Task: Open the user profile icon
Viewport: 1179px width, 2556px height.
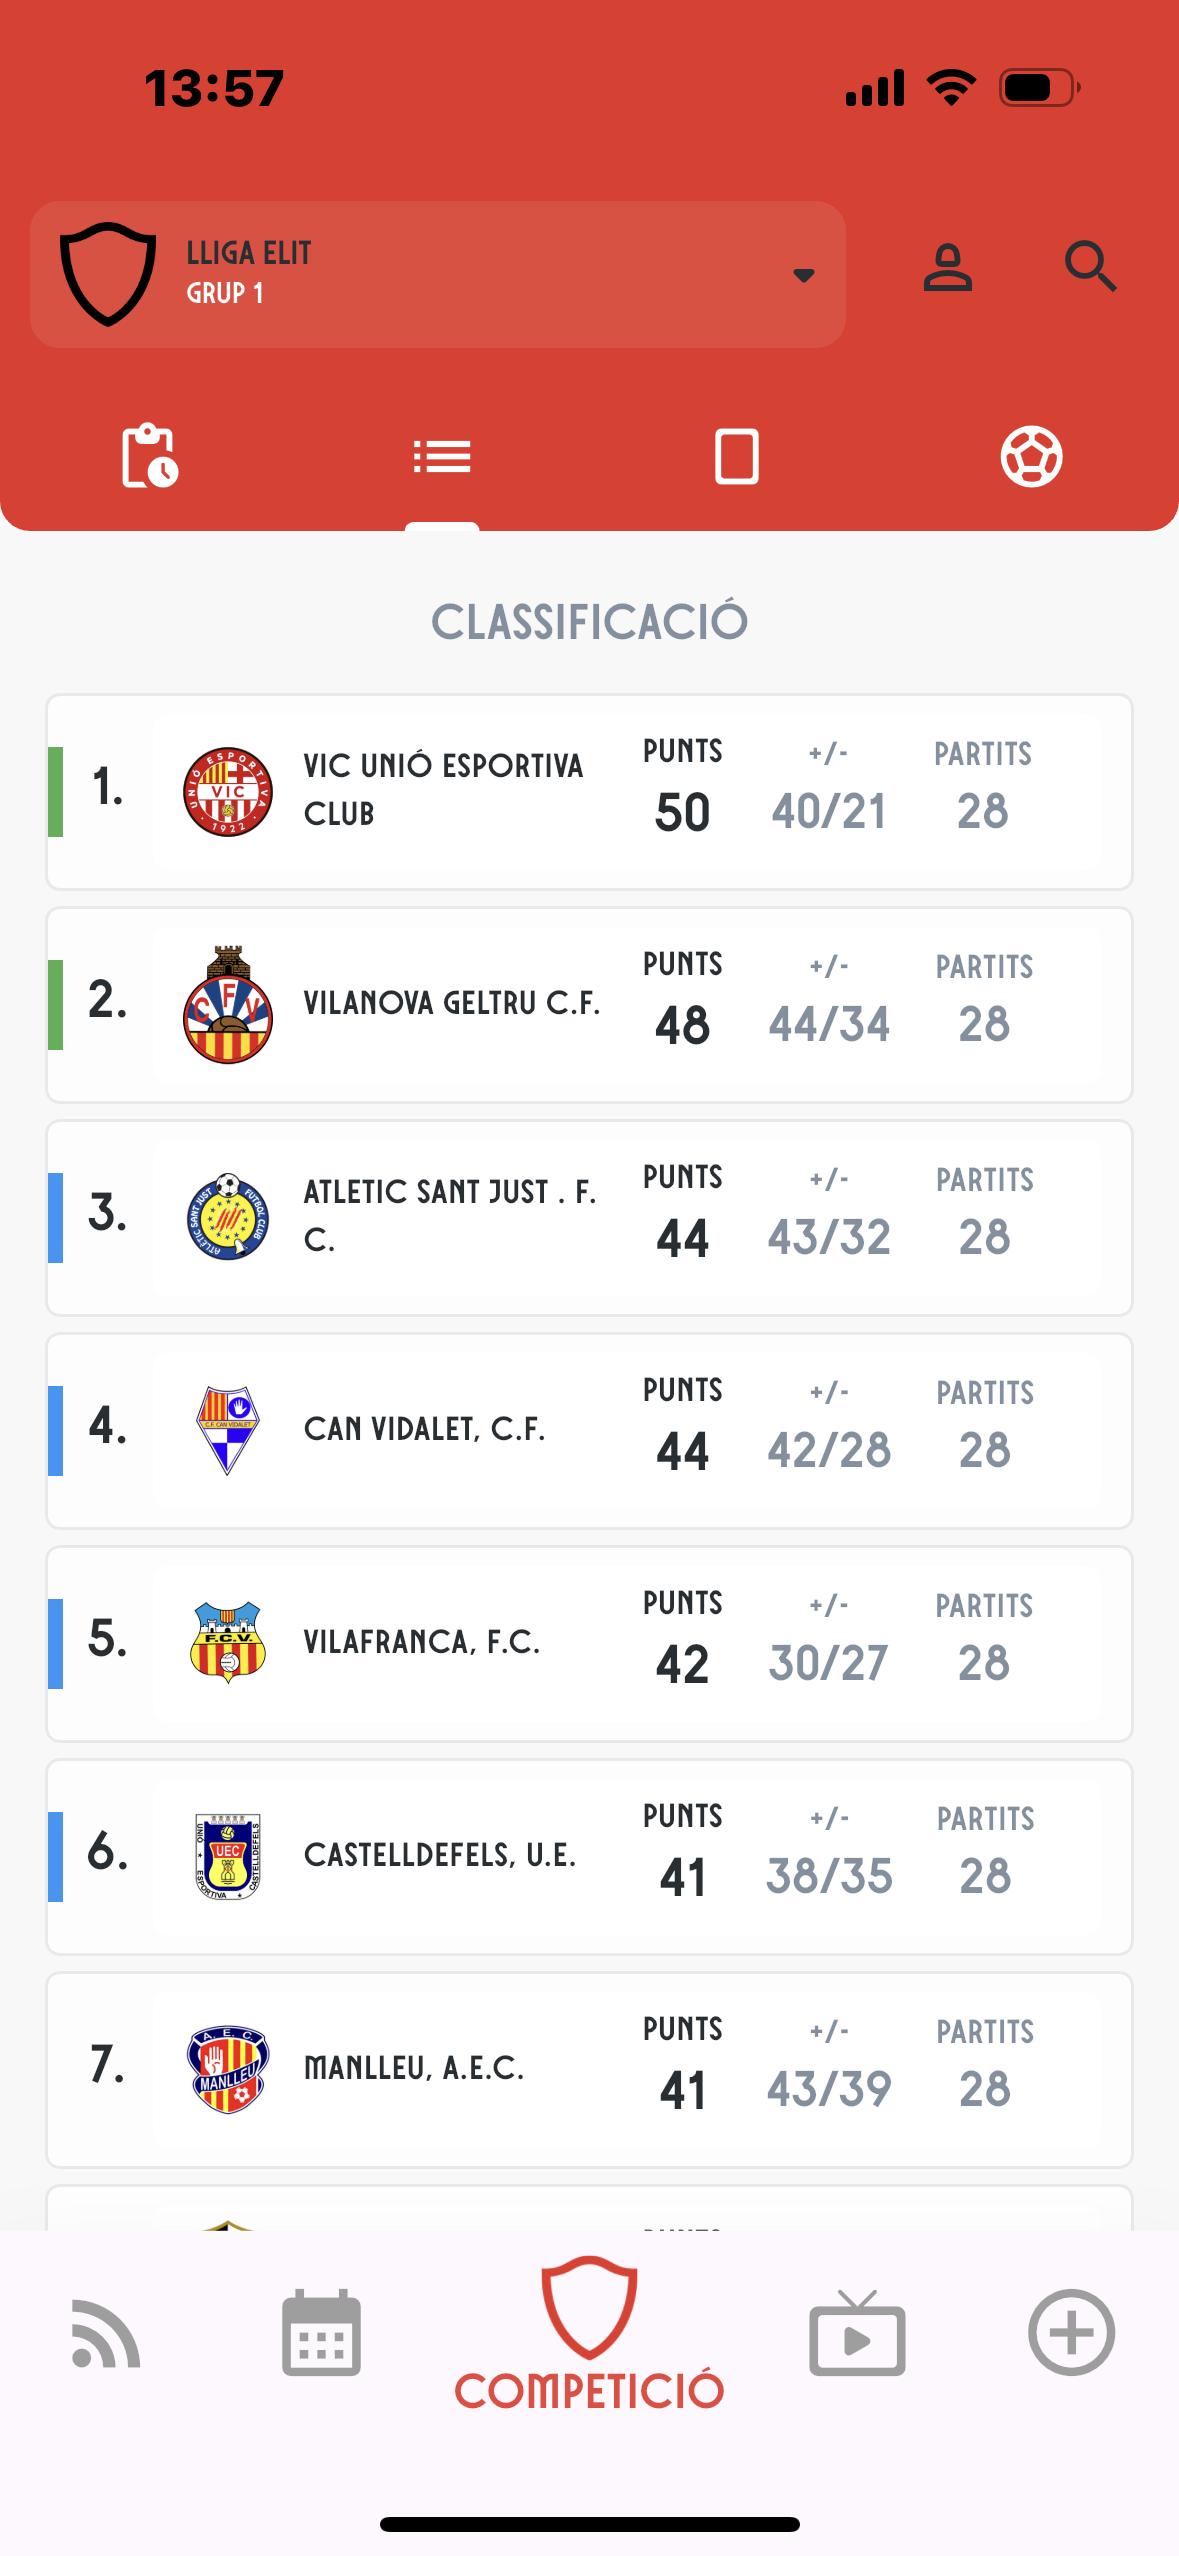Action: (947, 267)
